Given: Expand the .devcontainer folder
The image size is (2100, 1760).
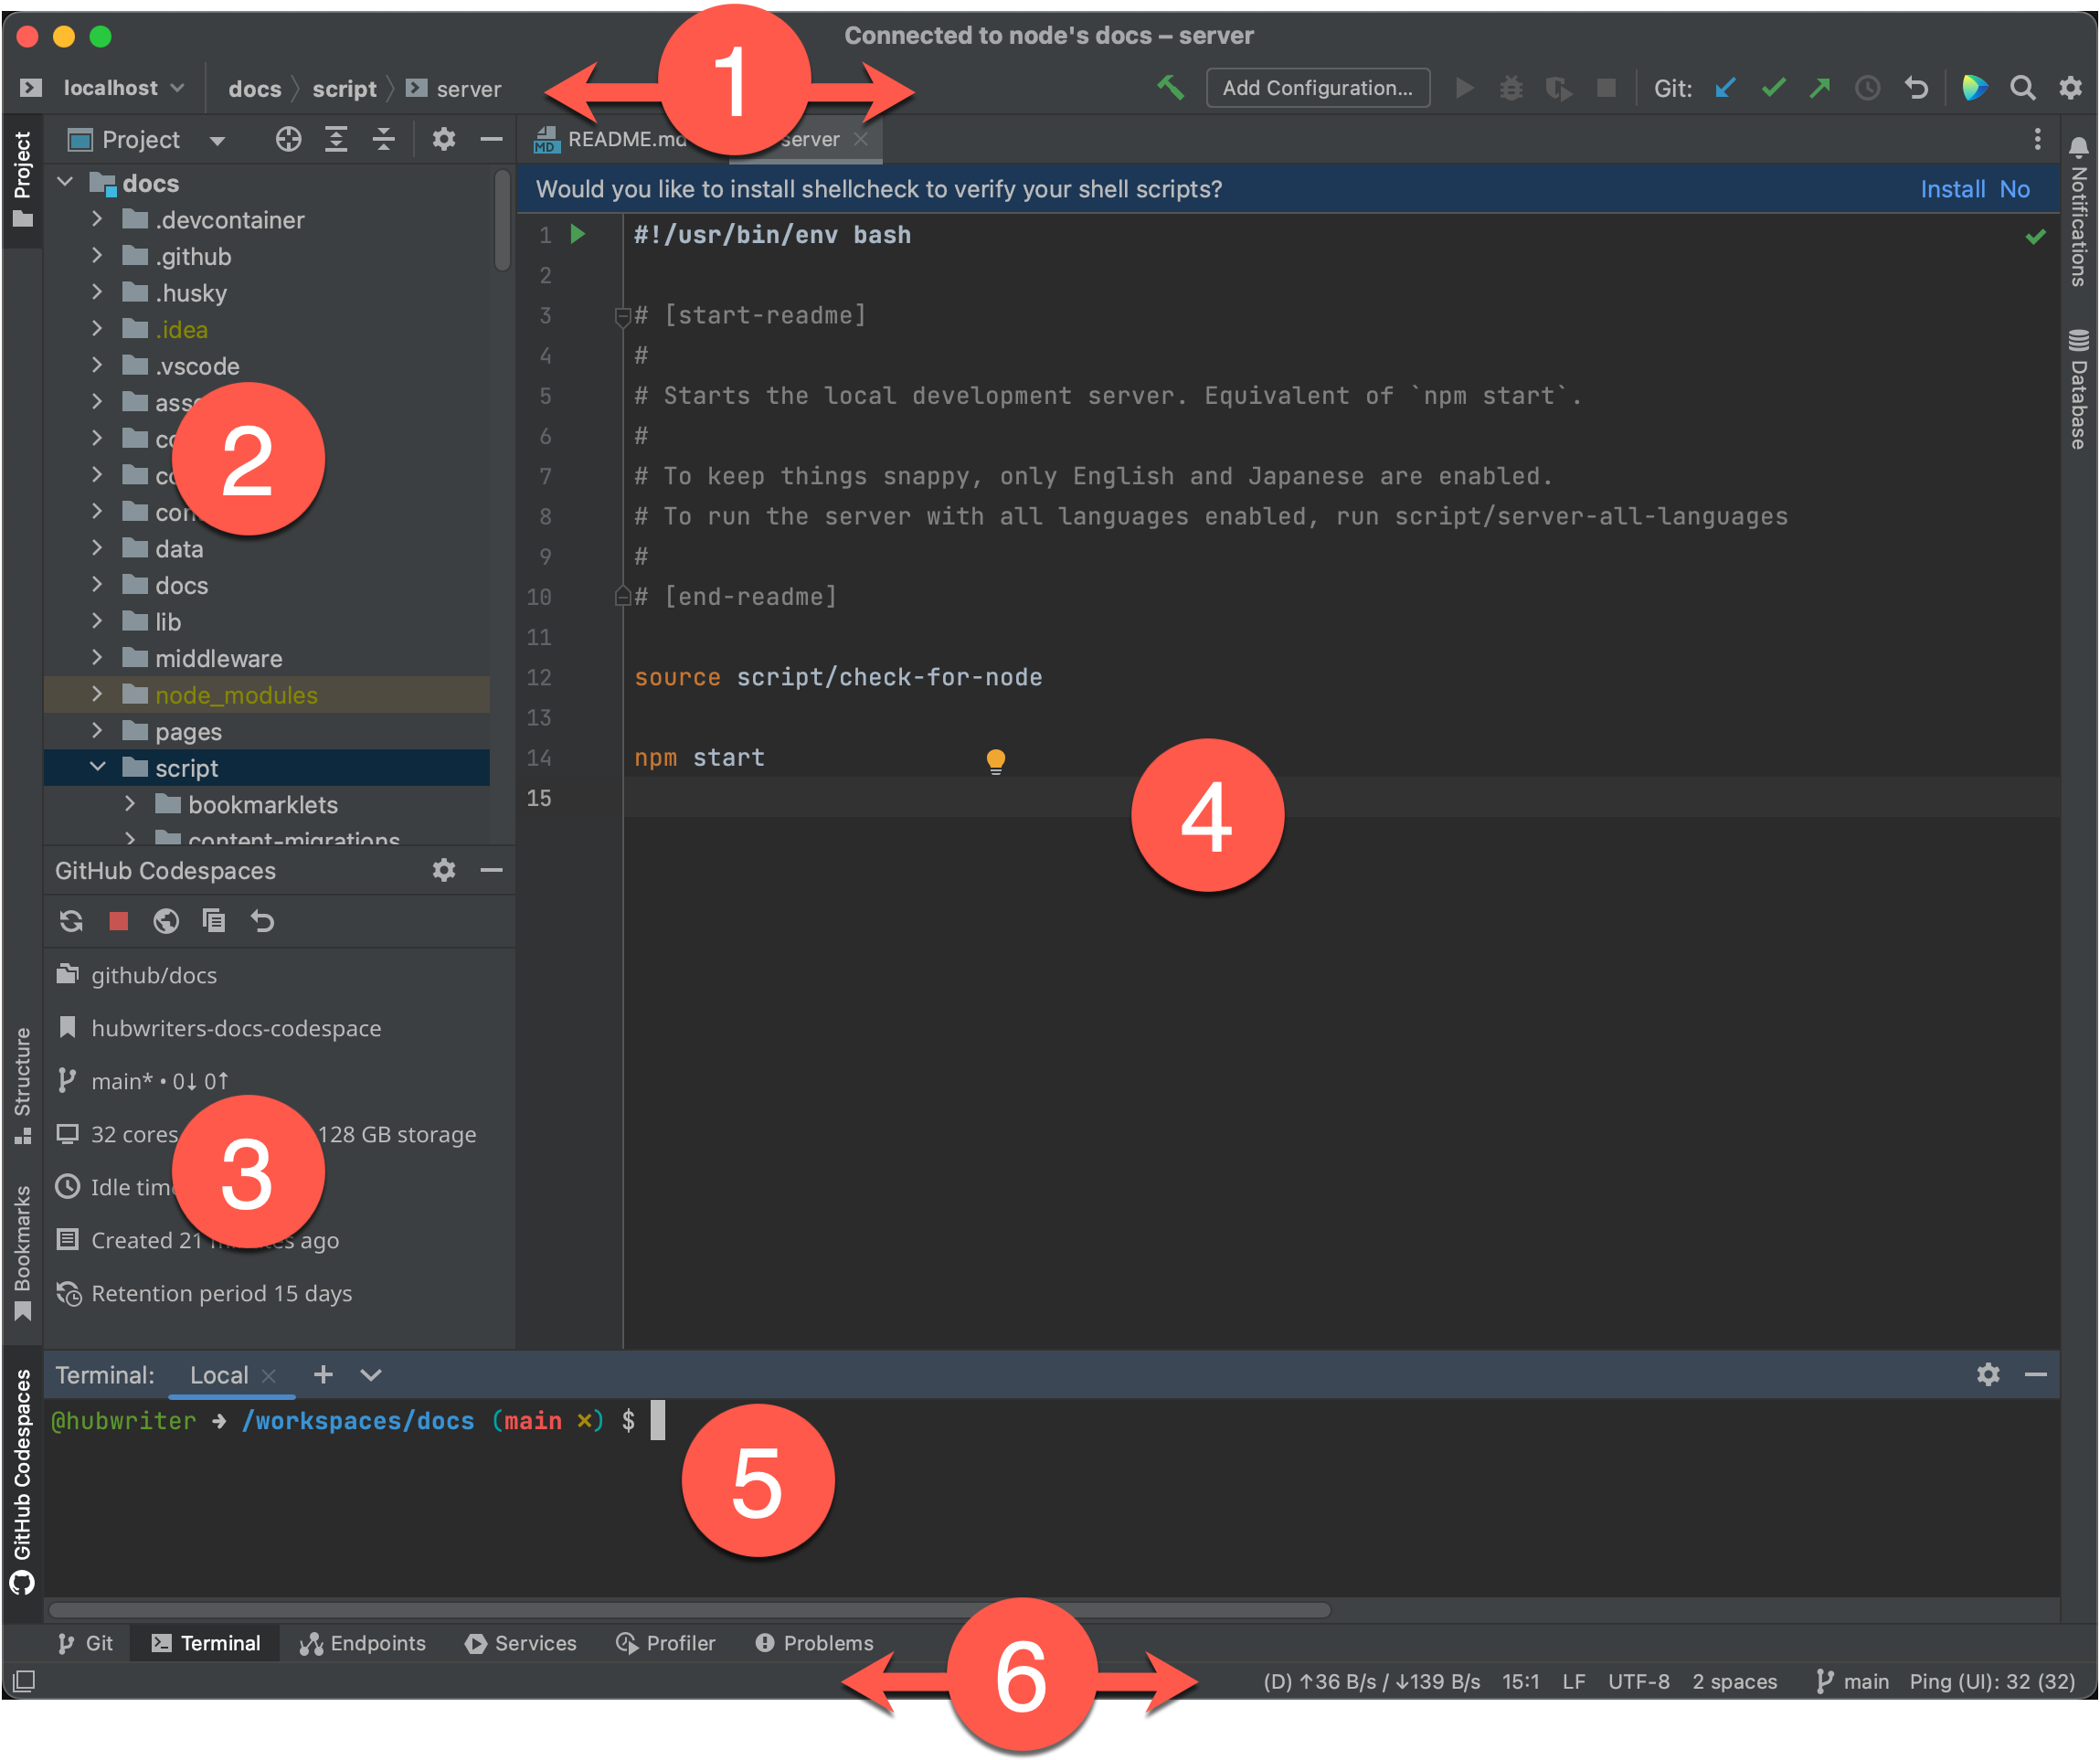Looking at the screenshot, I should (x=97, y=219).
